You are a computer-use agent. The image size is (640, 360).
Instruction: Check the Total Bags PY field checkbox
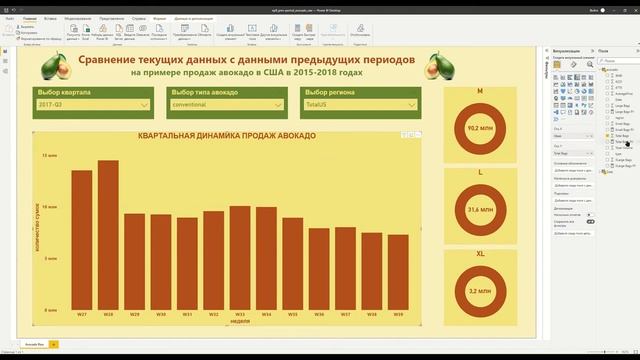[x=607, y=142]
